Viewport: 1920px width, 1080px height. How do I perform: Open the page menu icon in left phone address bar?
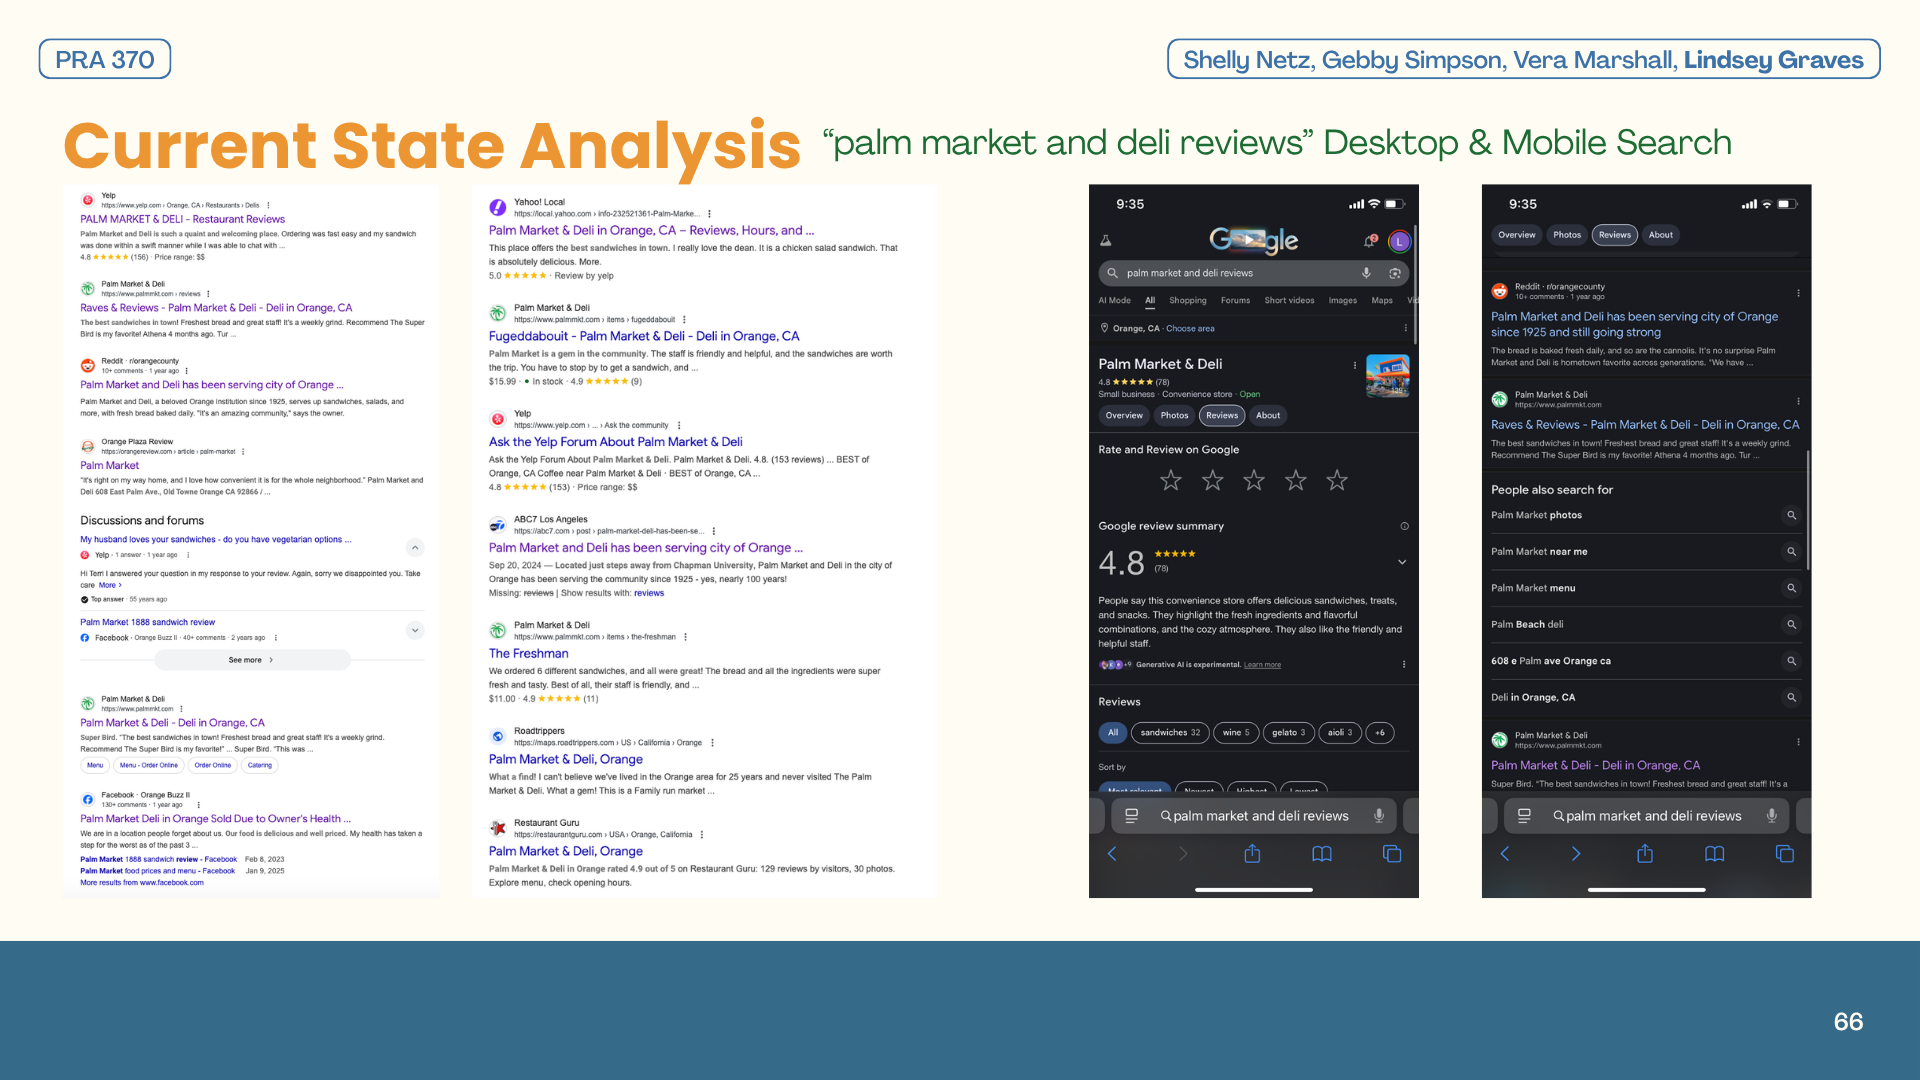1132,816
